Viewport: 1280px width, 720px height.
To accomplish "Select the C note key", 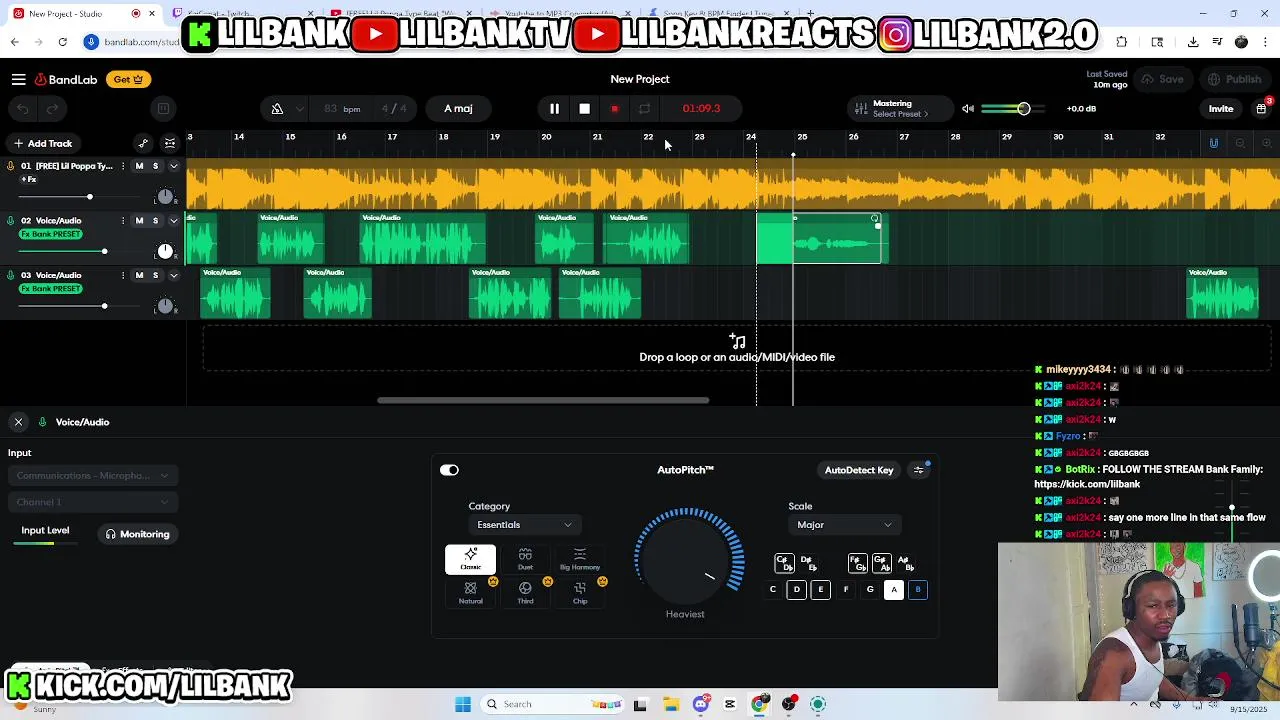I will point(773,590).
